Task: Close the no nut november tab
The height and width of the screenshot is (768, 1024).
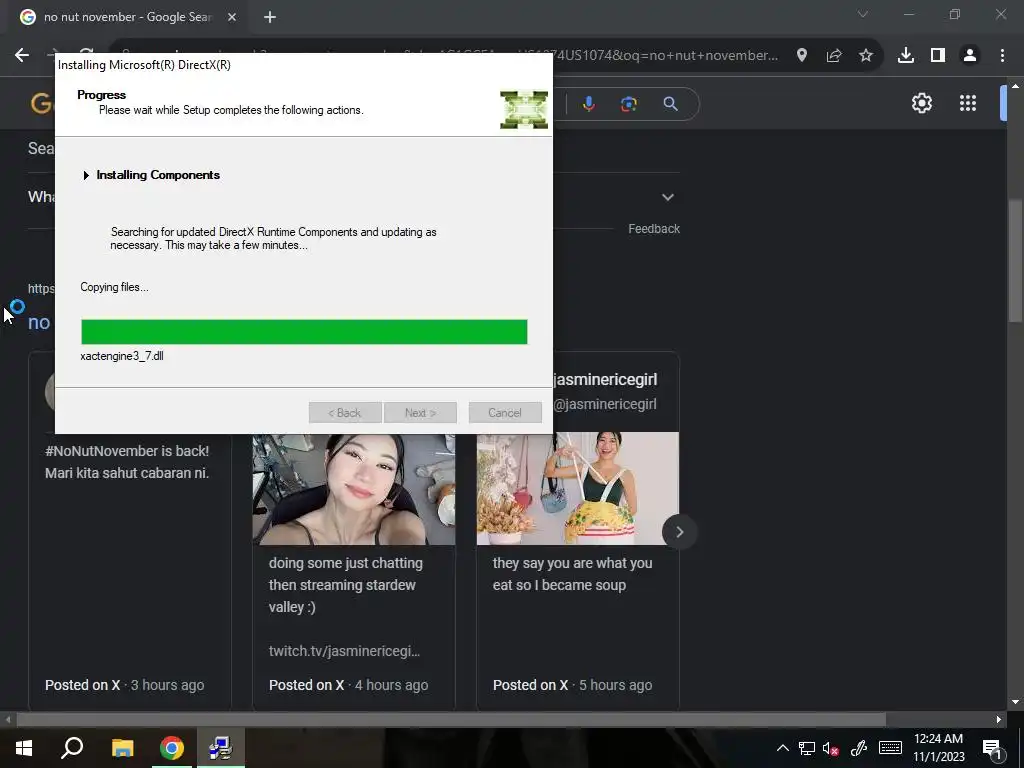Action: [x=232, y=17]
